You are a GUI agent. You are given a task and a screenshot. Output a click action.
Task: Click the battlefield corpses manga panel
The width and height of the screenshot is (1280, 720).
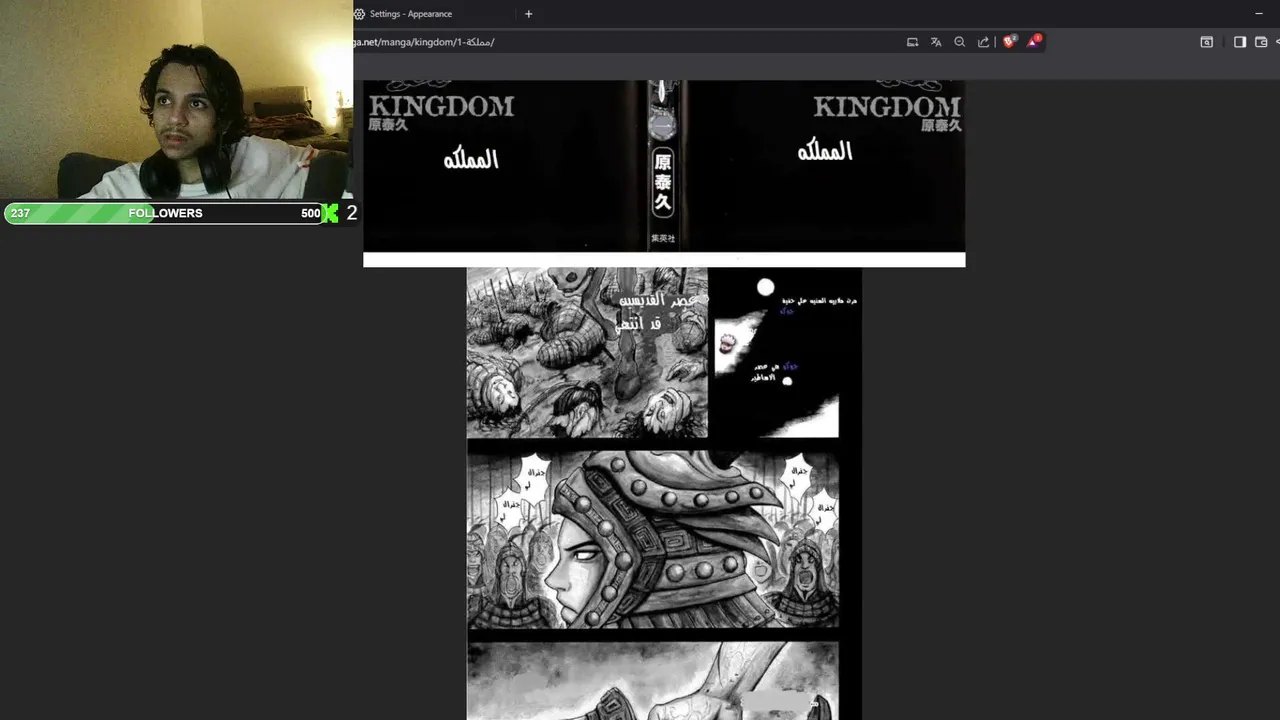(587, 353)
